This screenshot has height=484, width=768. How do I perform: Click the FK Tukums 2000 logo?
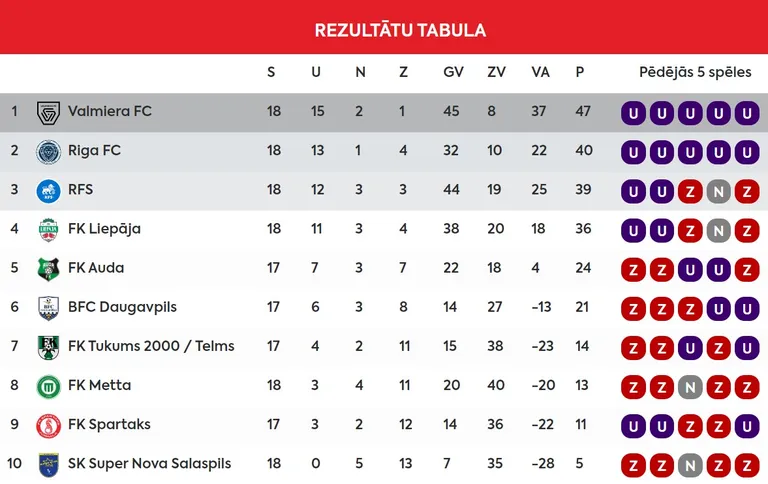click(x=48, y=347)
